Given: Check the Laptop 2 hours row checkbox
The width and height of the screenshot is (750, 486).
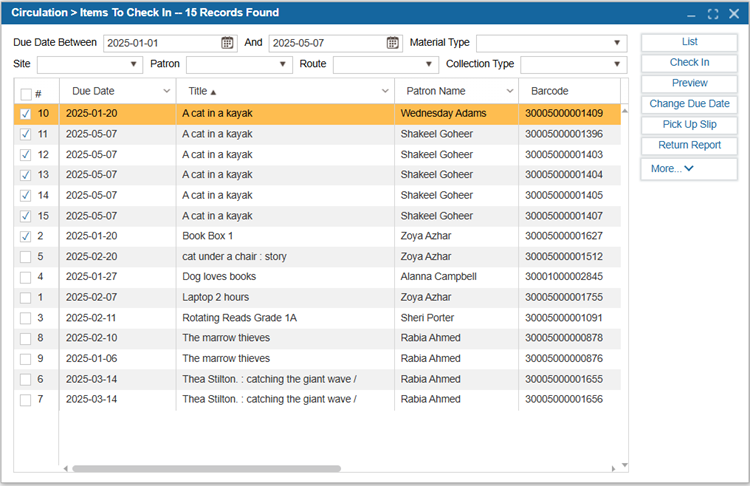Looking at the screenshot, I should click(x=26, y=297).
